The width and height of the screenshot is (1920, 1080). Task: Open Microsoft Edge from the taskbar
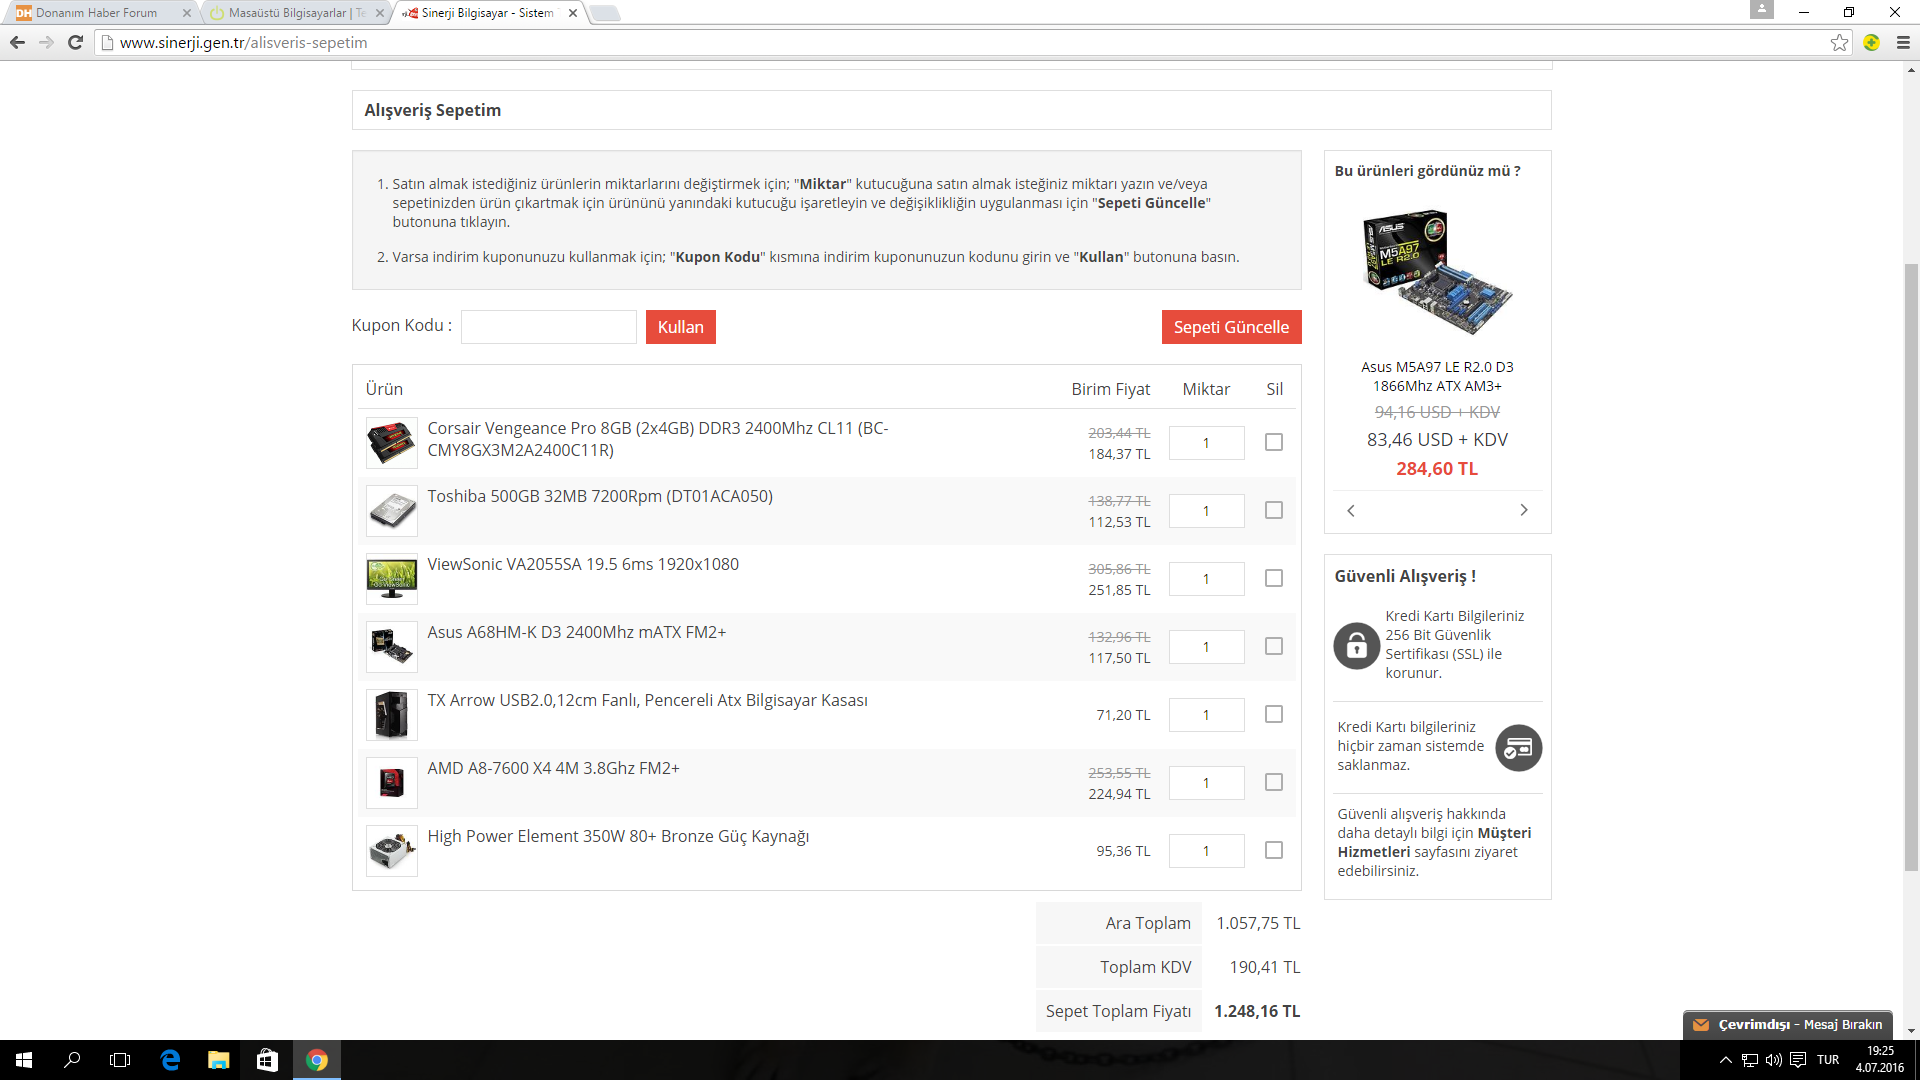(170, 1060)
